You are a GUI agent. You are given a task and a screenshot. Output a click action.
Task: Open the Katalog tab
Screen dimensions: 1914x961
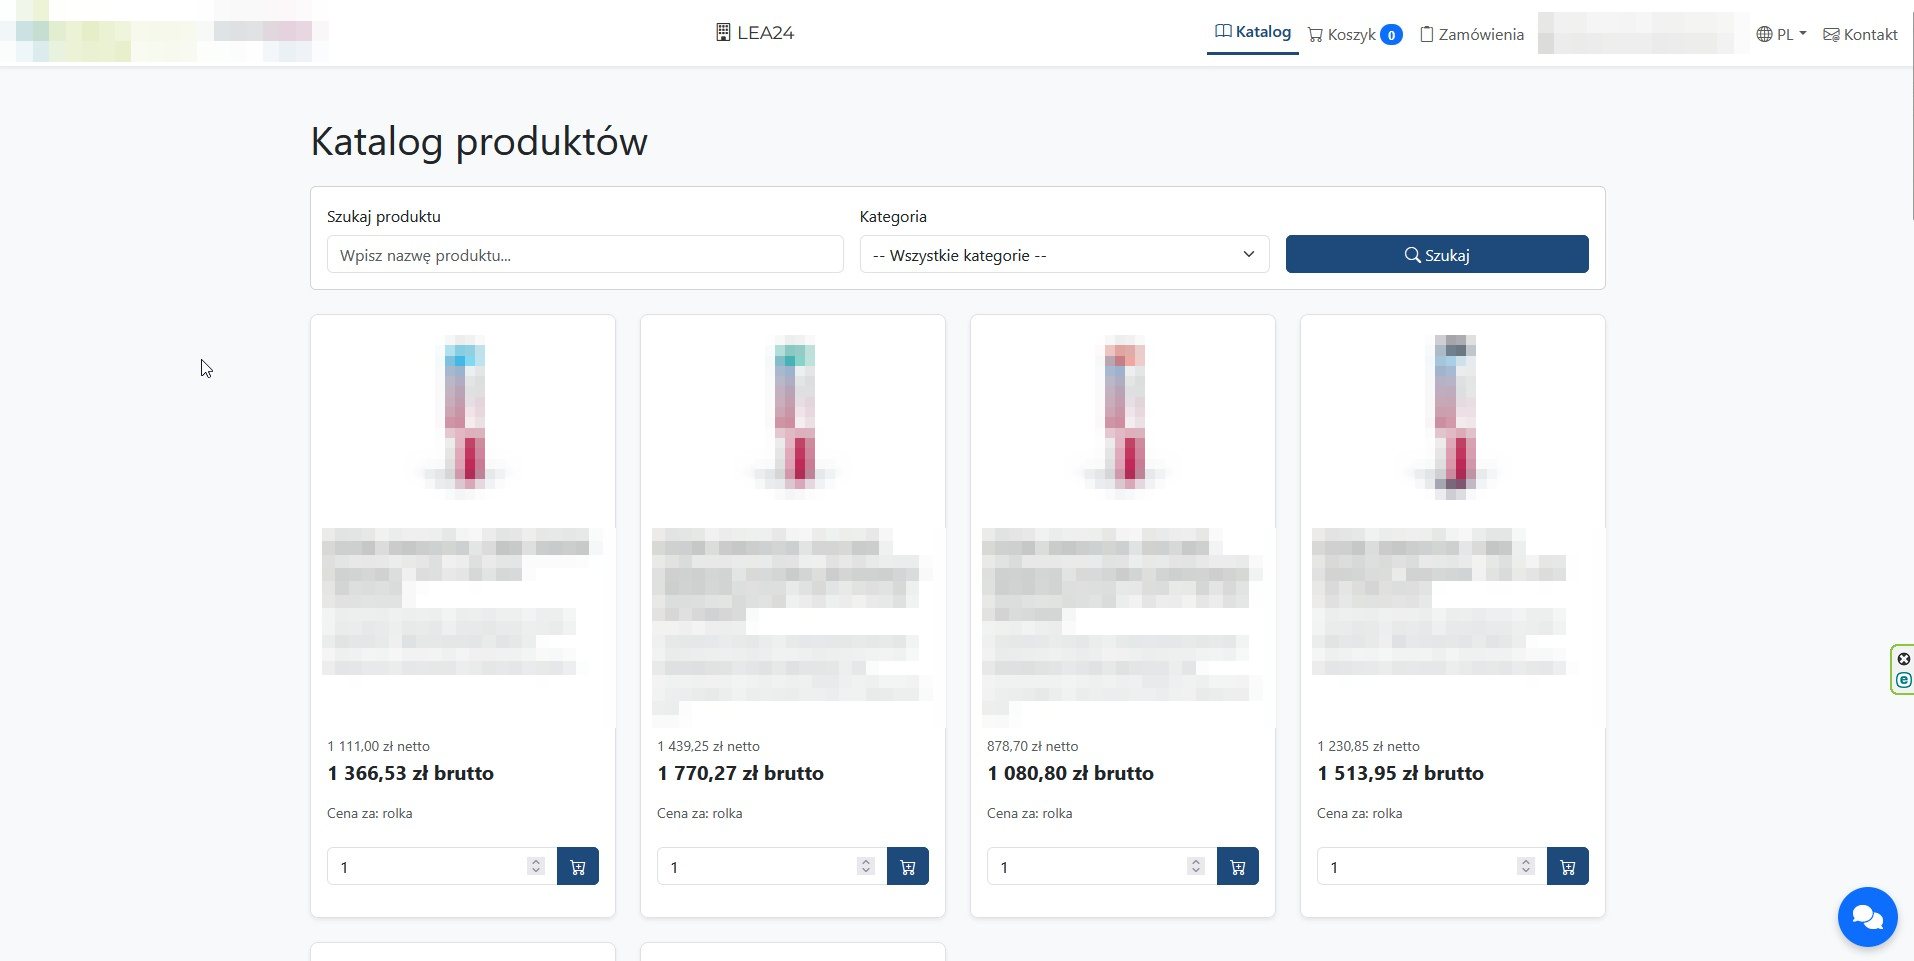tap(1252, 32)
